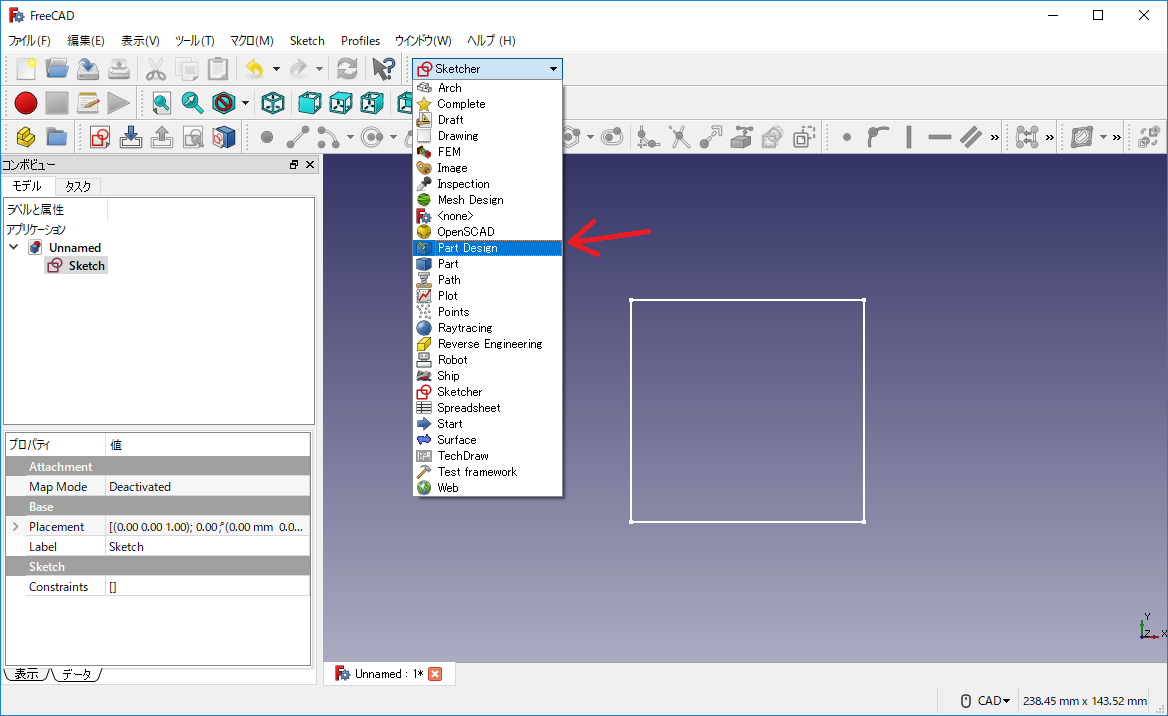Start macro recording with red circle

click(x=26, y=103)
